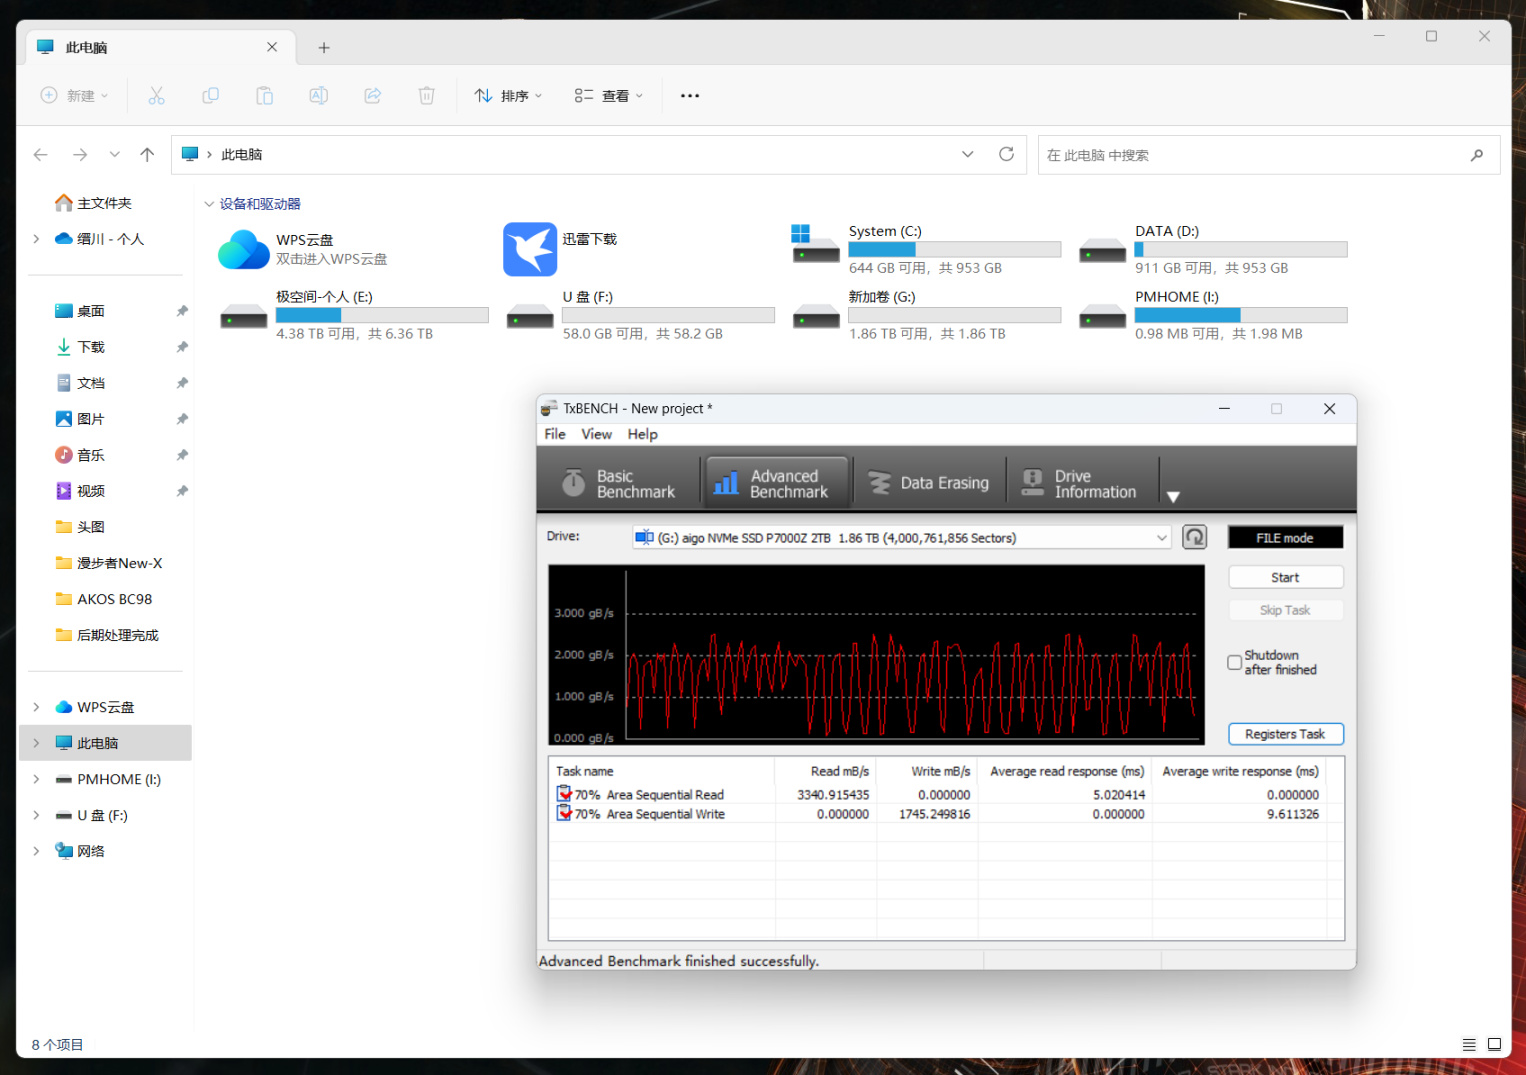Click the Registers Task button

coord(1285,734)
